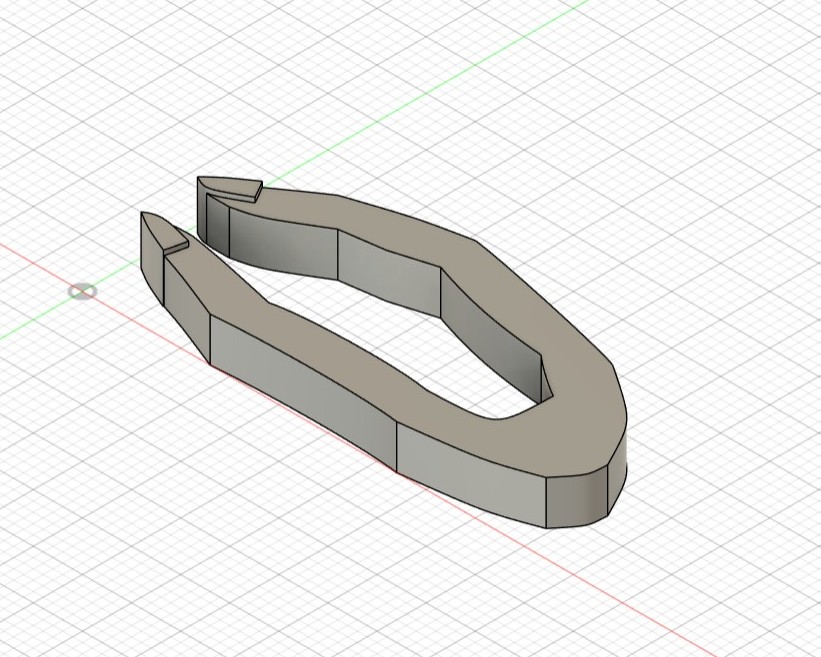821x657 pixels.
Task: Select the vertical edge at middle of lower arm's outer side
Action: [x=397, y=447]
